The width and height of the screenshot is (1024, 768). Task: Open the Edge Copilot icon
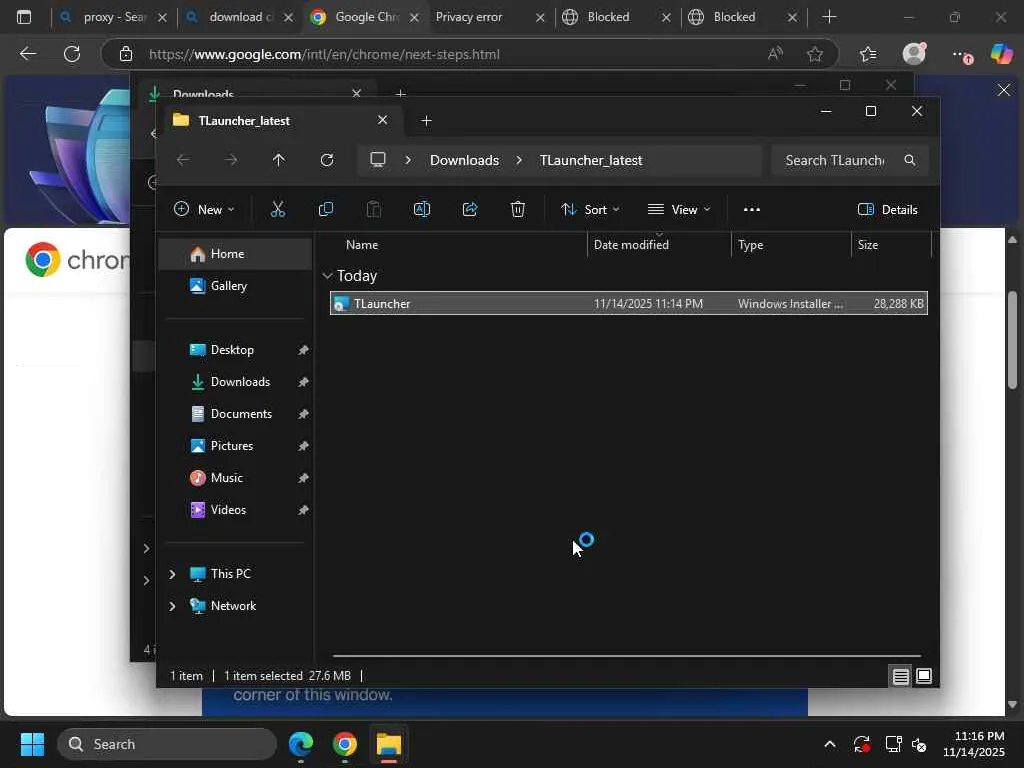point(1000,54)
